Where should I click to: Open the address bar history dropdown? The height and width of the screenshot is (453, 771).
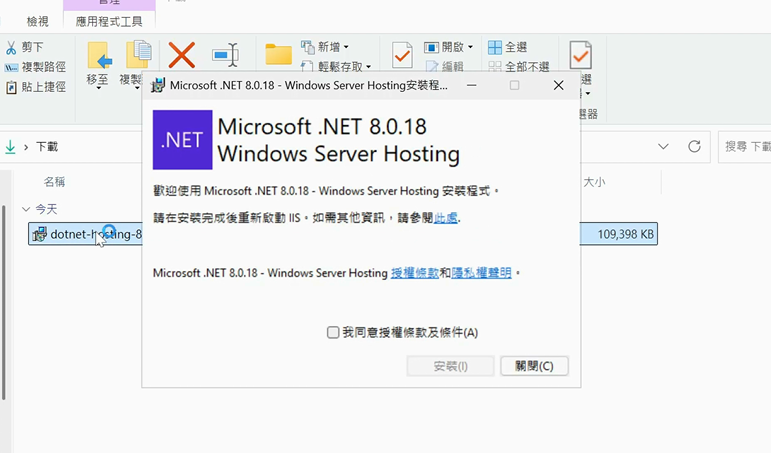[663, 147]
